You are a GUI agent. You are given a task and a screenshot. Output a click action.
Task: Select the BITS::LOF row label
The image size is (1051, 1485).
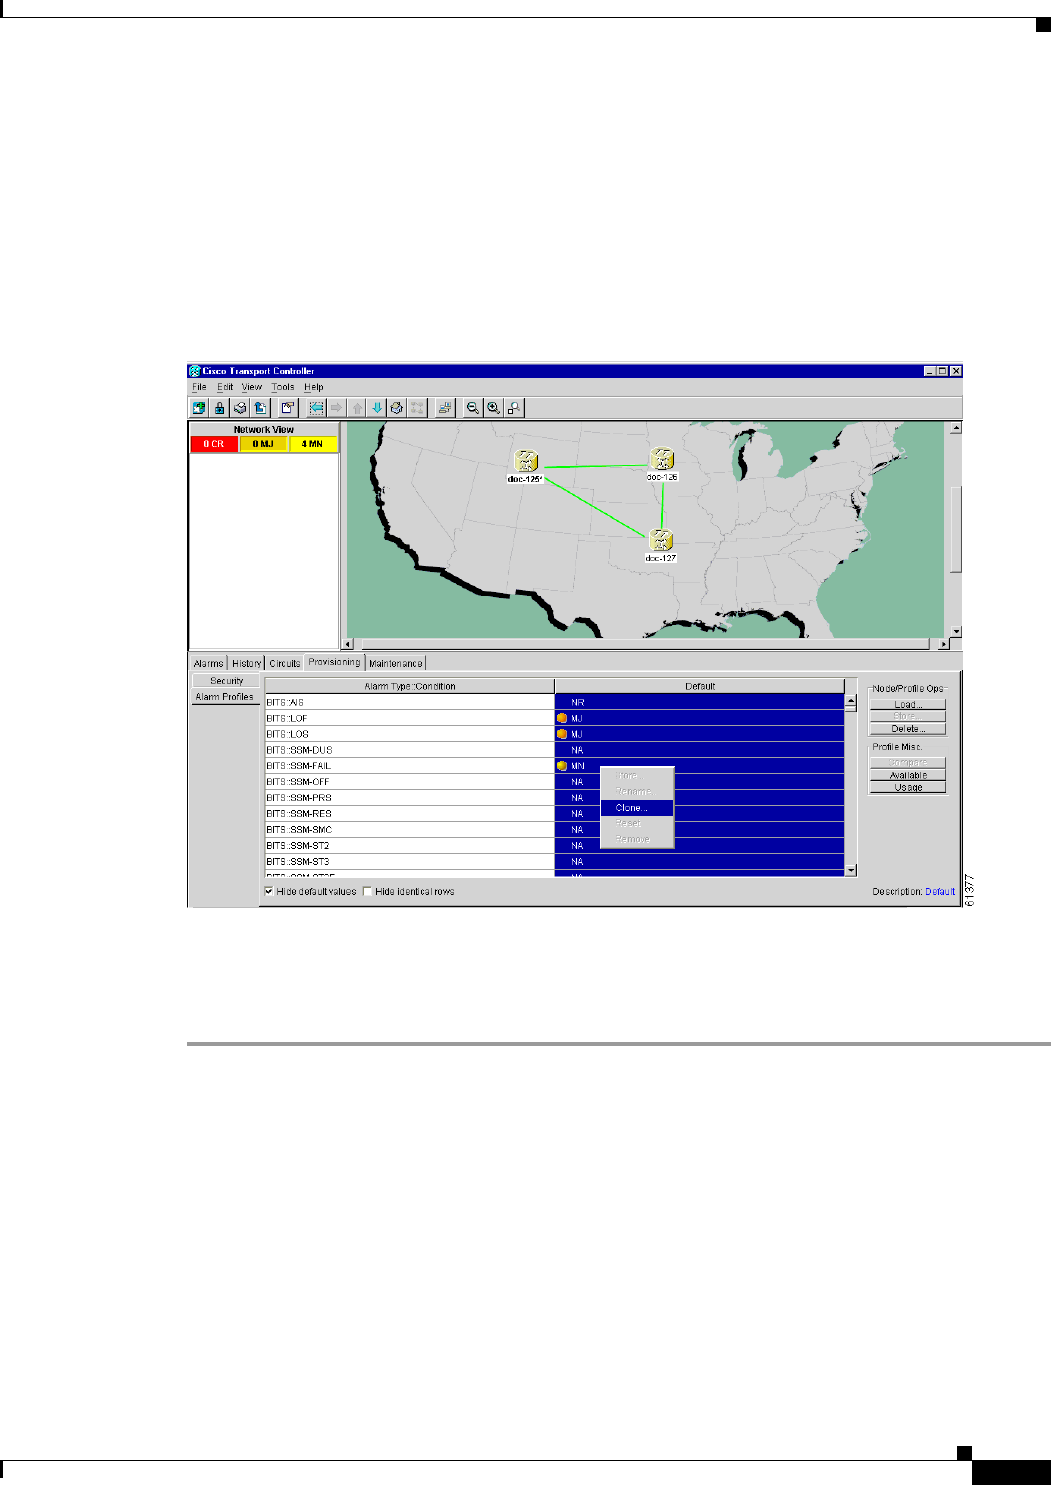287,718
